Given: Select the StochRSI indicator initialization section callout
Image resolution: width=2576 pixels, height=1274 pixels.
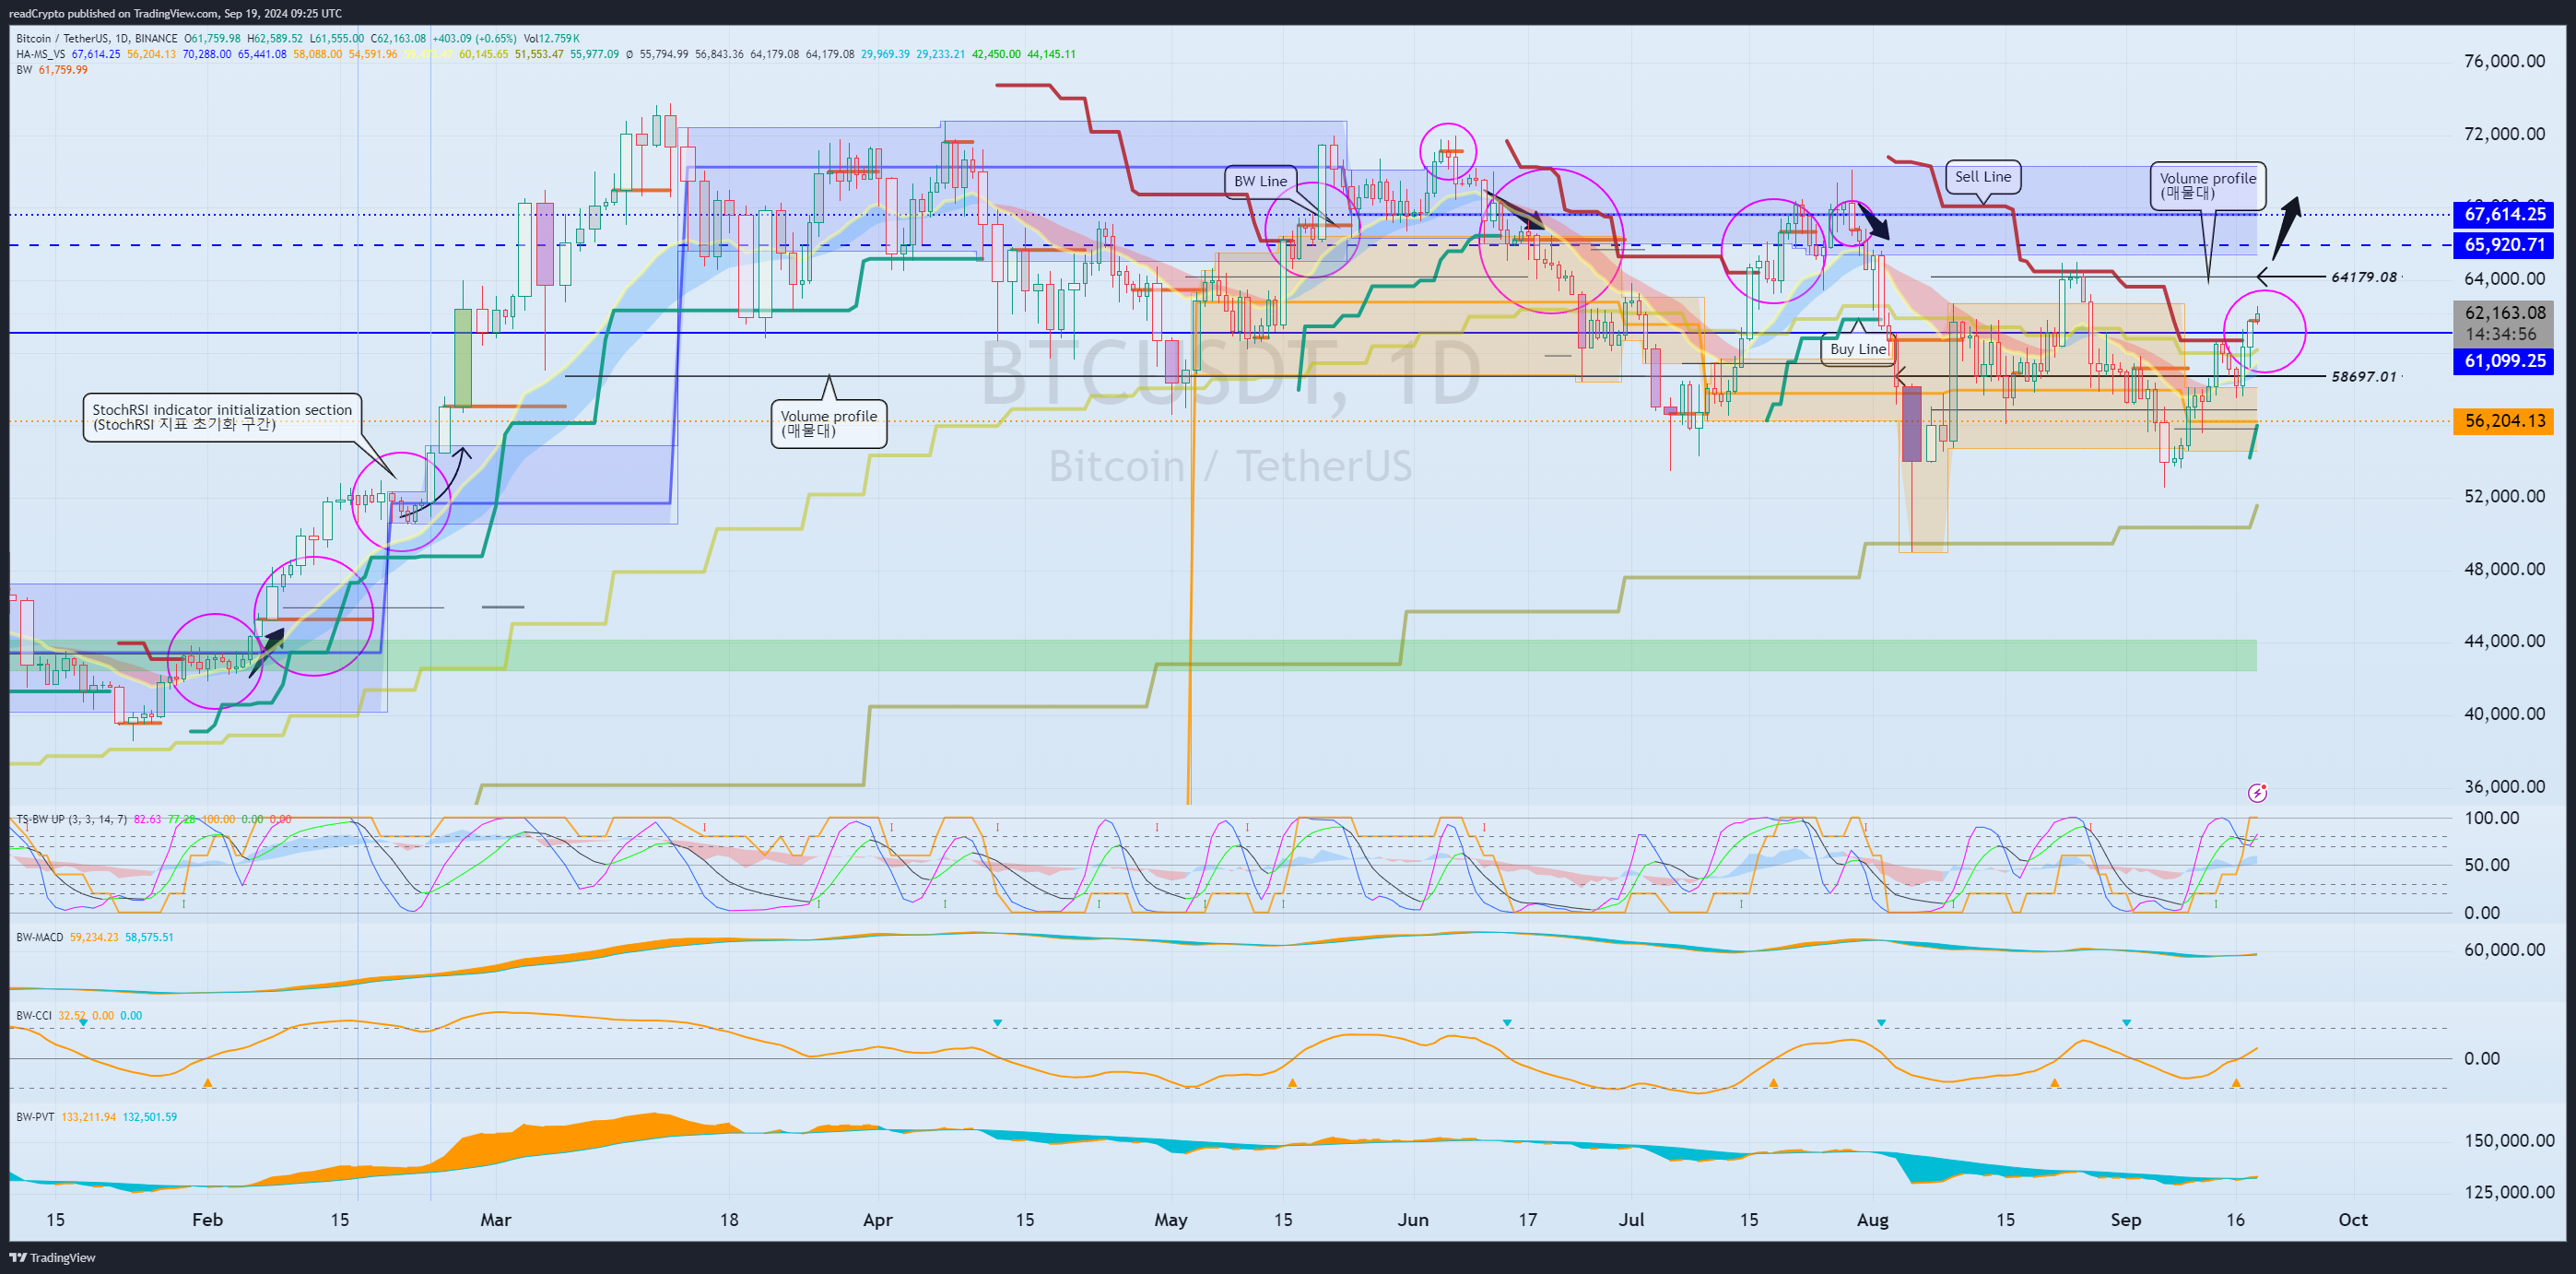Looking at the screenshot, I should (222, 417).
